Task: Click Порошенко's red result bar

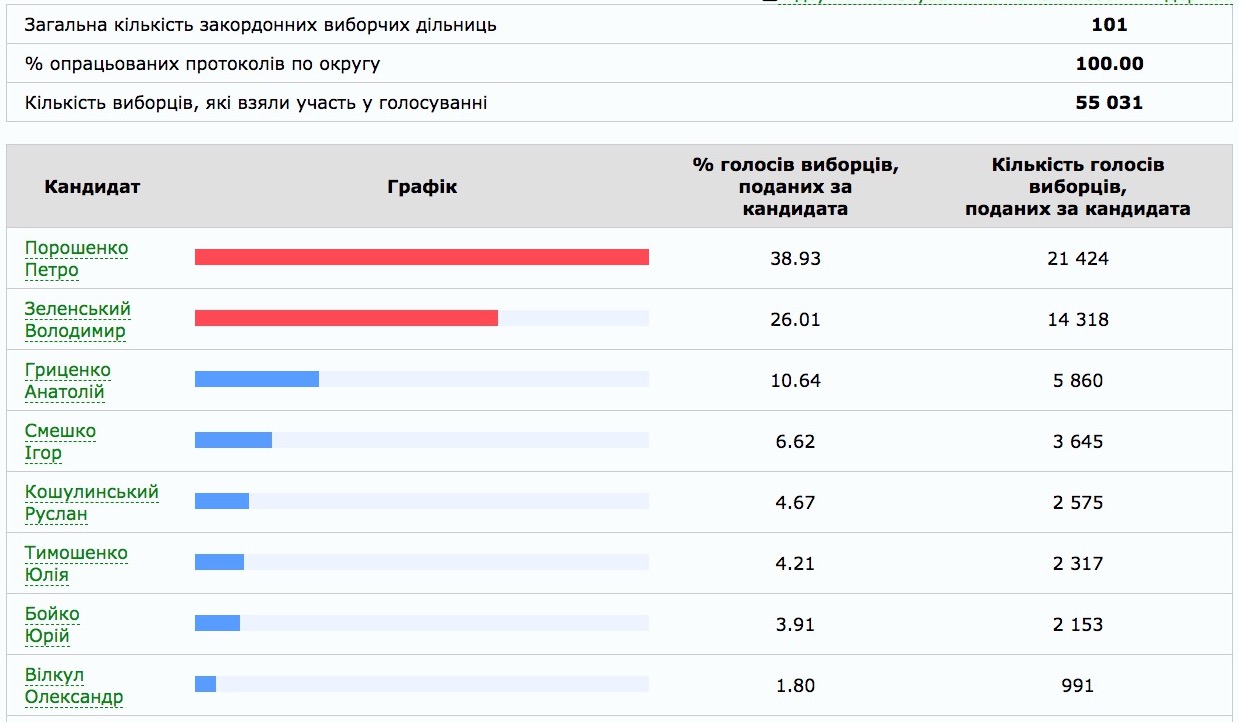Action: point(421,258)
